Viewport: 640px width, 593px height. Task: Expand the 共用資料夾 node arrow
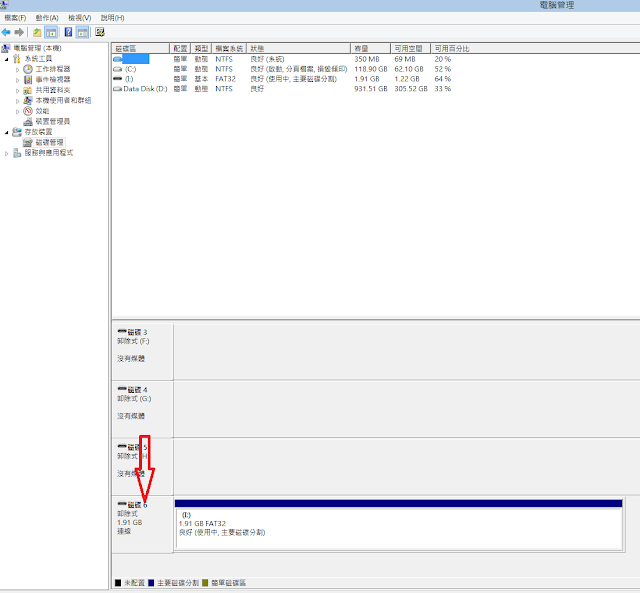pyautogui.click(x=18, y=91)
